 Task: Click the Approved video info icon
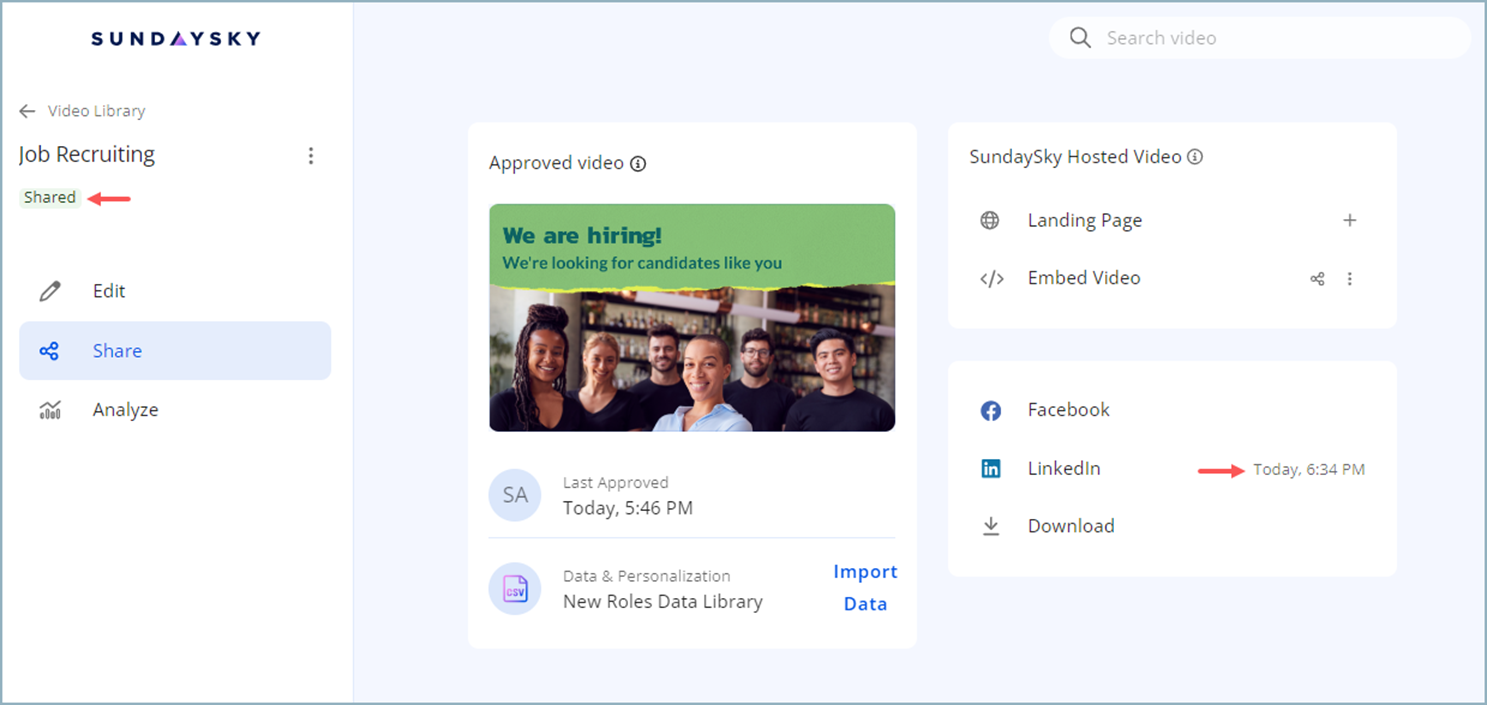pyautogui.click(x=638, y=163)
